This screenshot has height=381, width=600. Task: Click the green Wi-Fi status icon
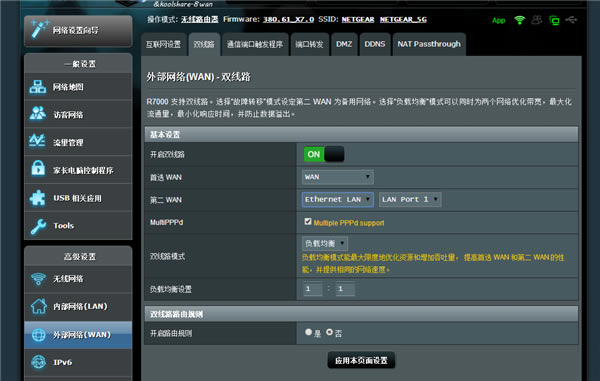pos(520,20)
